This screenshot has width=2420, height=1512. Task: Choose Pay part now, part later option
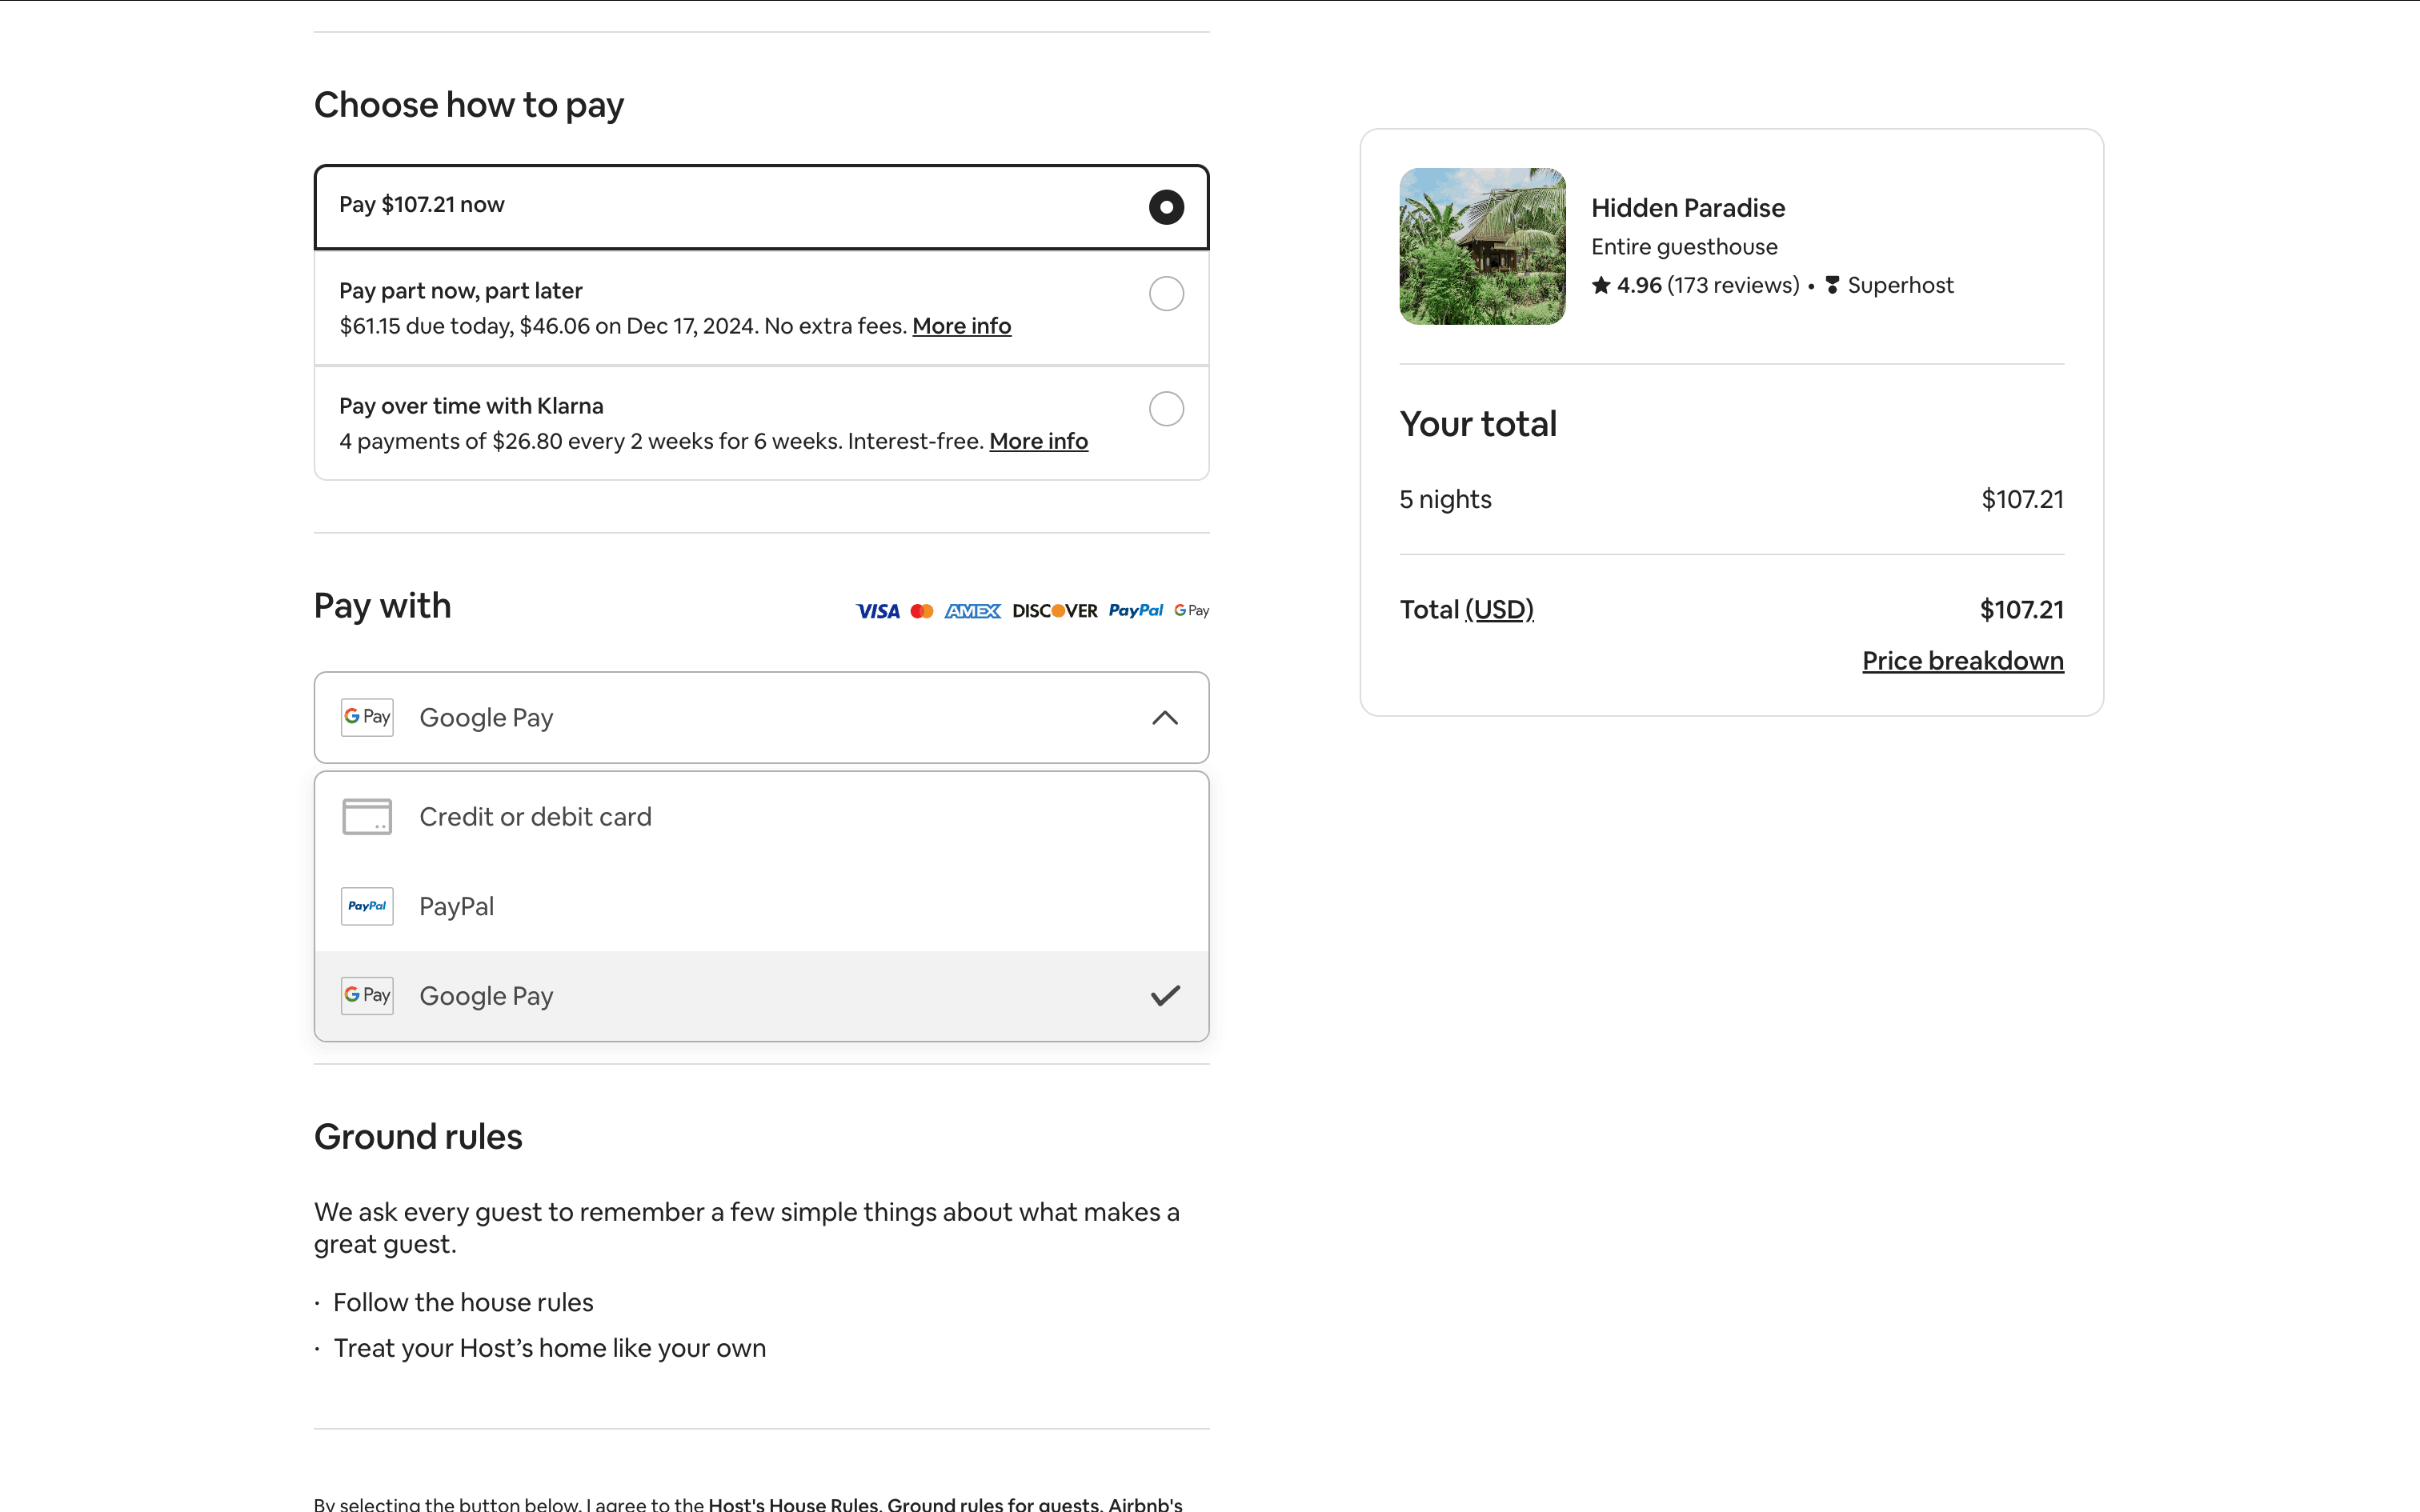click(1166, 294)
